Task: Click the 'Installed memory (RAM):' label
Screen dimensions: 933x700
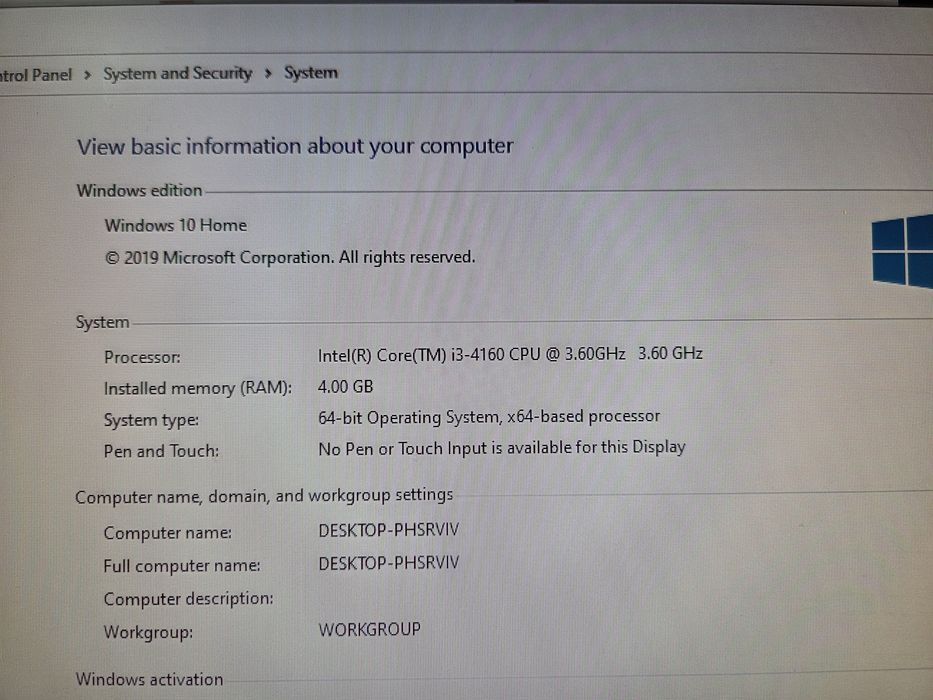Action: click(x=198, y=388)
